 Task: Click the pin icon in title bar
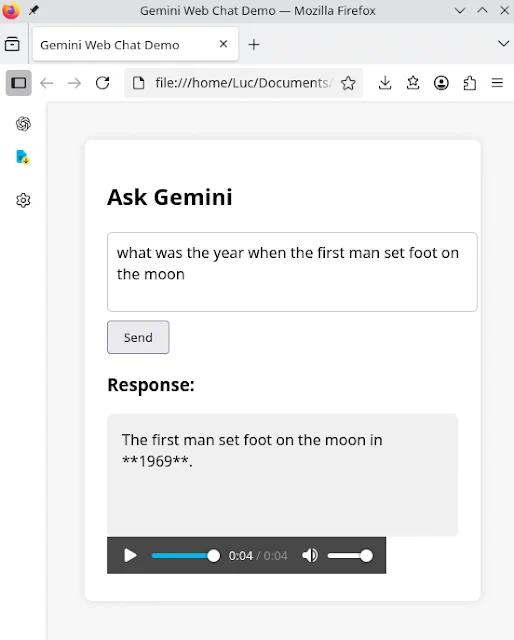(33, 10)
